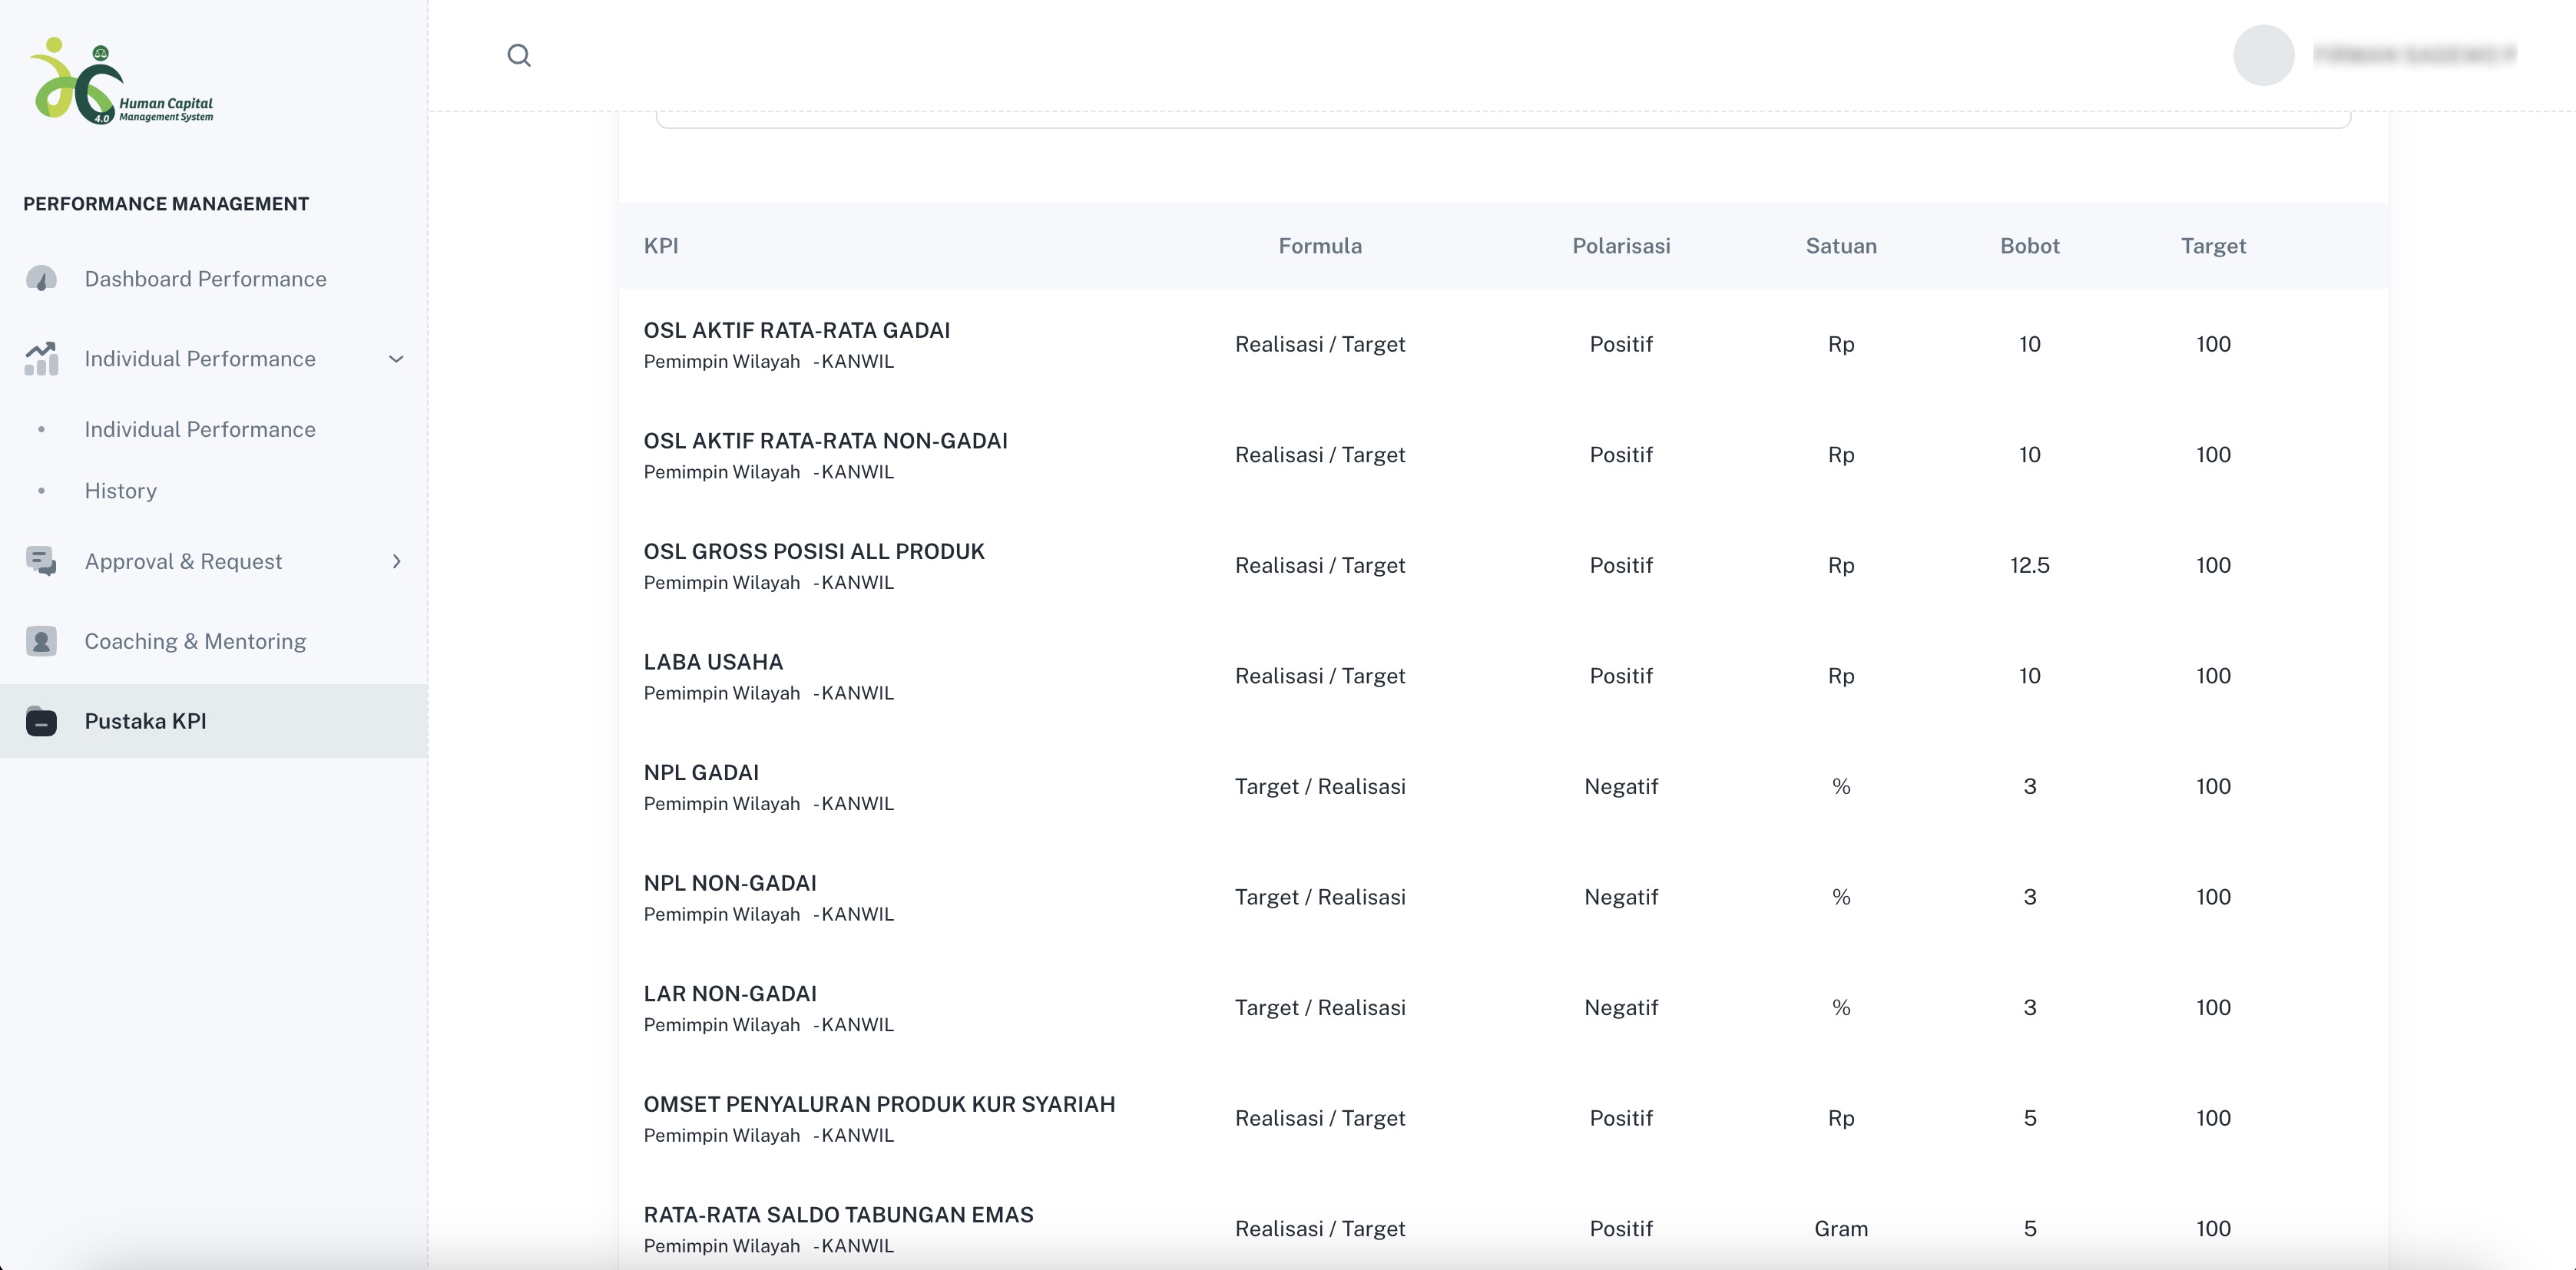Click the Dashboard Performance gauge icon
The height and width of the screenshot is (1270, 2576).
pos(41,279)
